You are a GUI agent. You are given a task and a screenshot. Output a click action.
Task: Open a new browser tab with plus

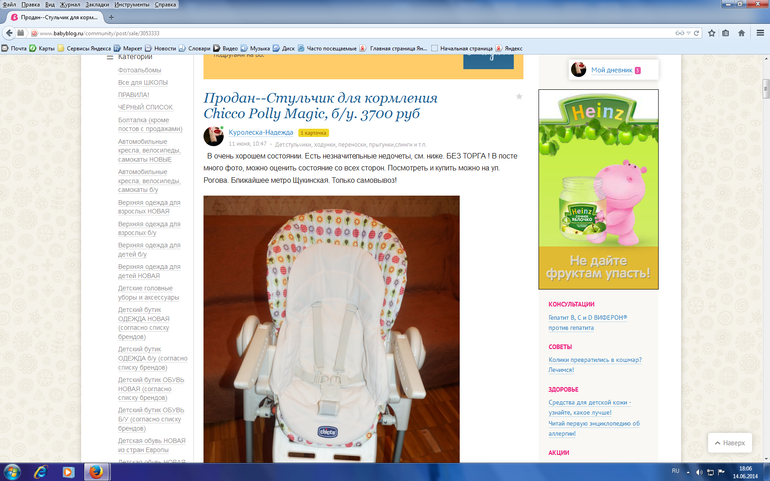pyautogui.click(x=111, y=17)
